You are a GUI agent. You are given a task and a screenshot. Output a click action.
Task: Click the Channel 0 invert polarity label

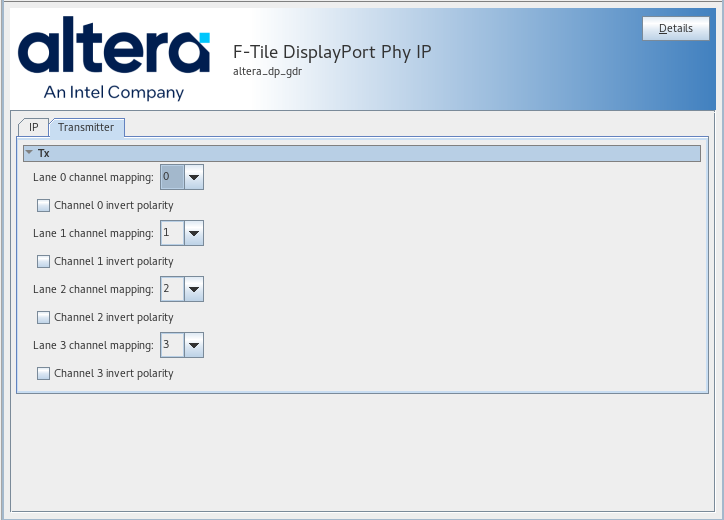(x=114, y=206)
